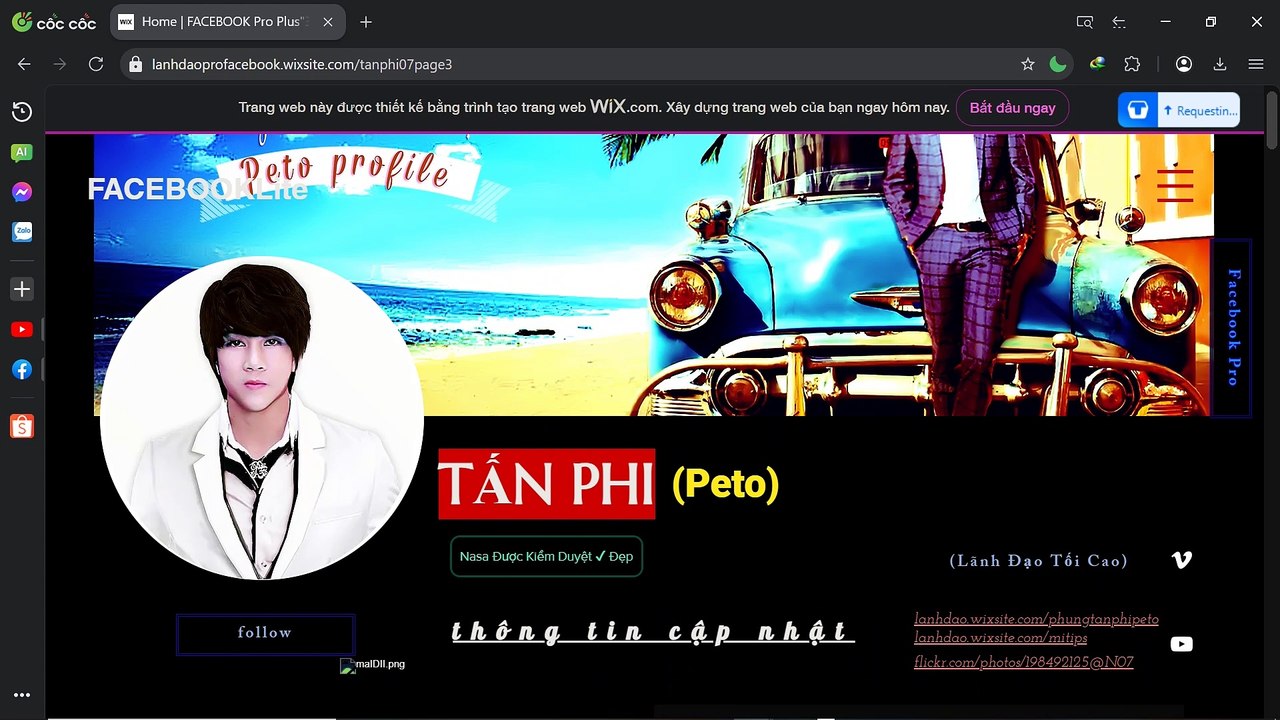Click the yellow (Peto) nickname text
Screen dimensions: 1280x720
[x=725, y=484]
